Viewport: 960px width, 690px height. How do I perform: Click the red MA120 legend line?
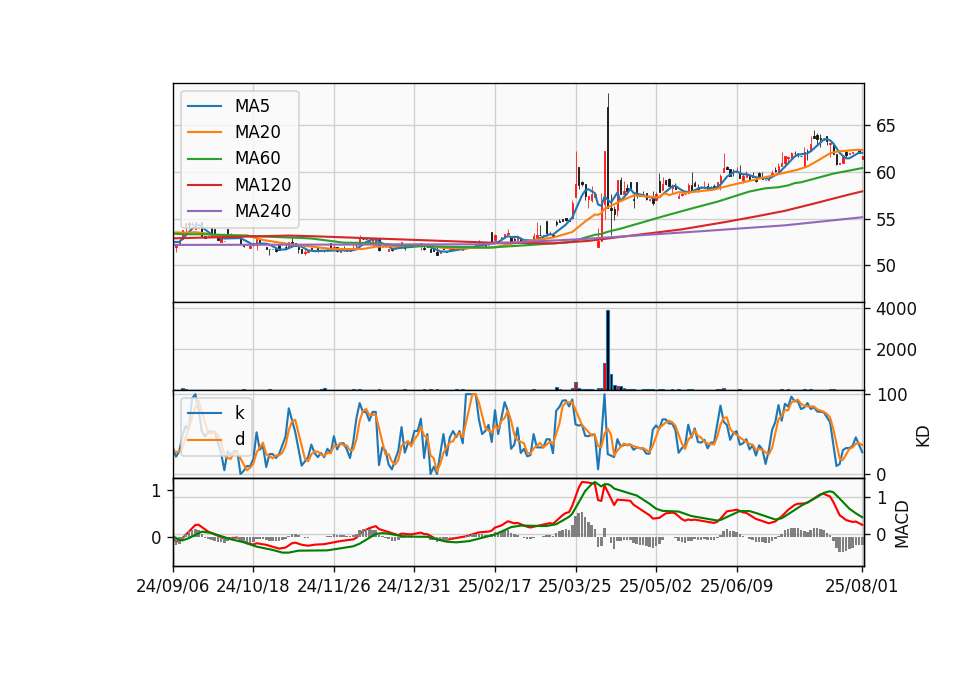pos(204,185)
